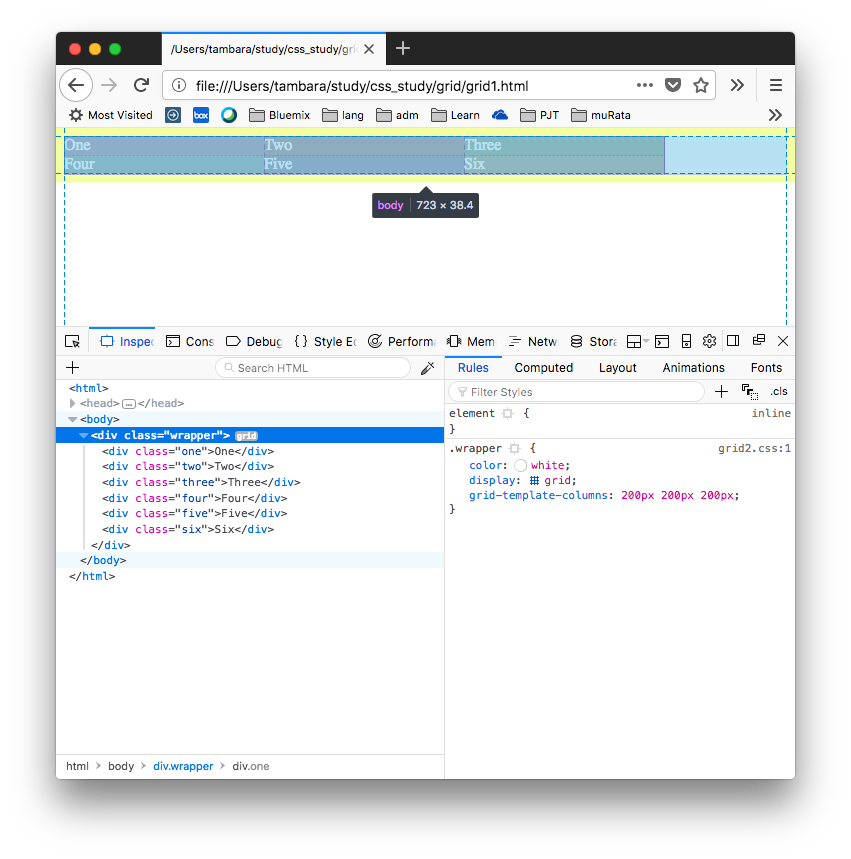Viewport: 851px width, 859px height.
Task: Toggle responsive design mode
Action: pyautogui.click(x=686, y=341)
